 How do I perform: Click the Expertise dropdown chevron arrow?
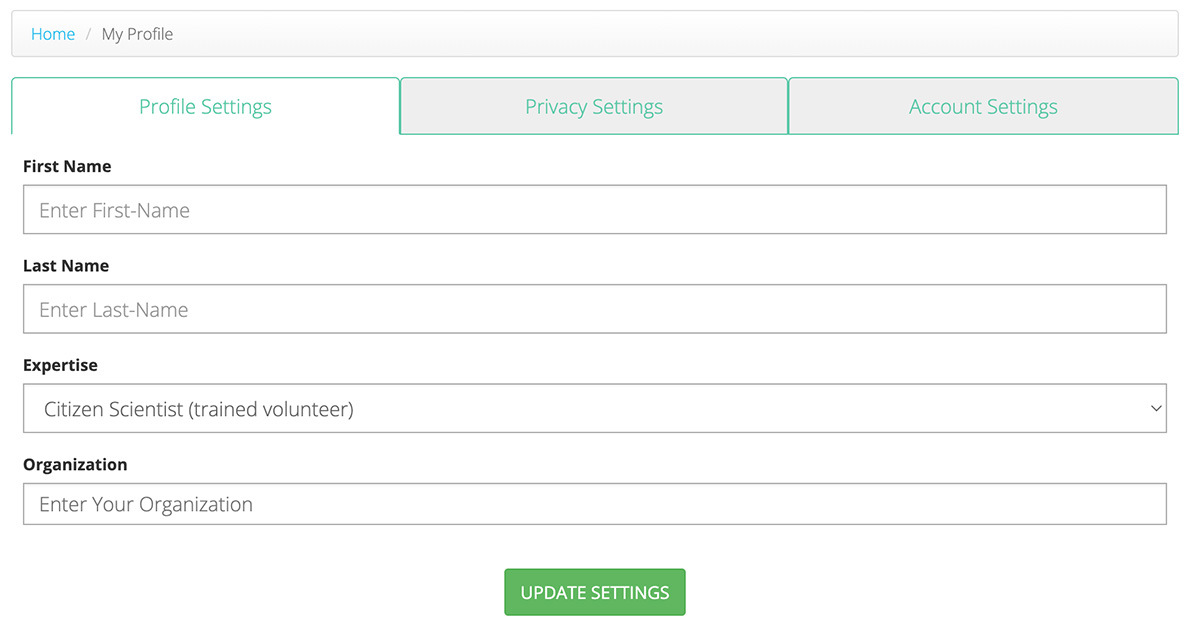point(1156,409)
